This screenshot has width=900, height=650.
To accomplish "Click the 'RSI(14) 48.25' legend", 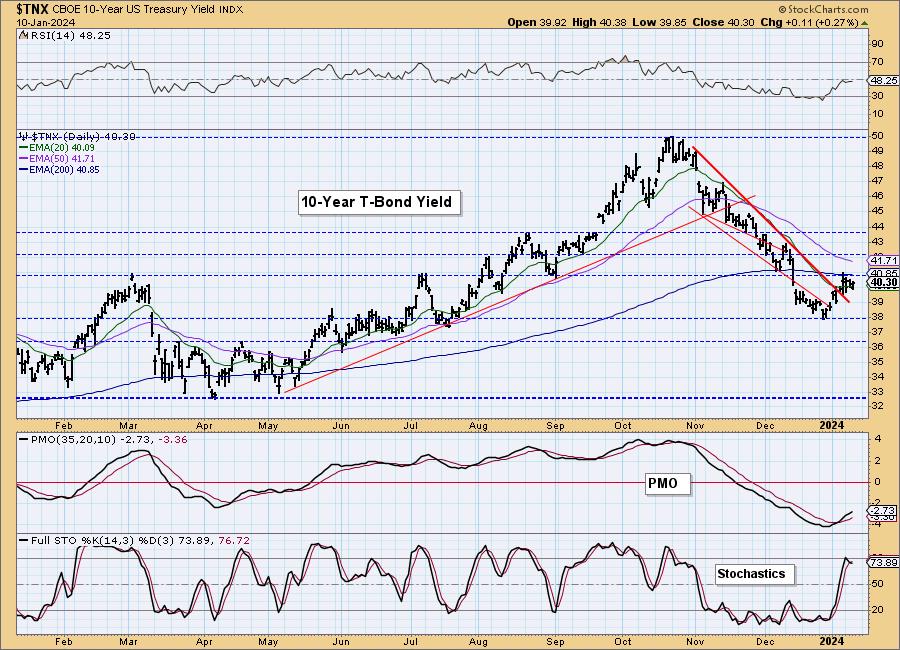I will click(71, 35).
